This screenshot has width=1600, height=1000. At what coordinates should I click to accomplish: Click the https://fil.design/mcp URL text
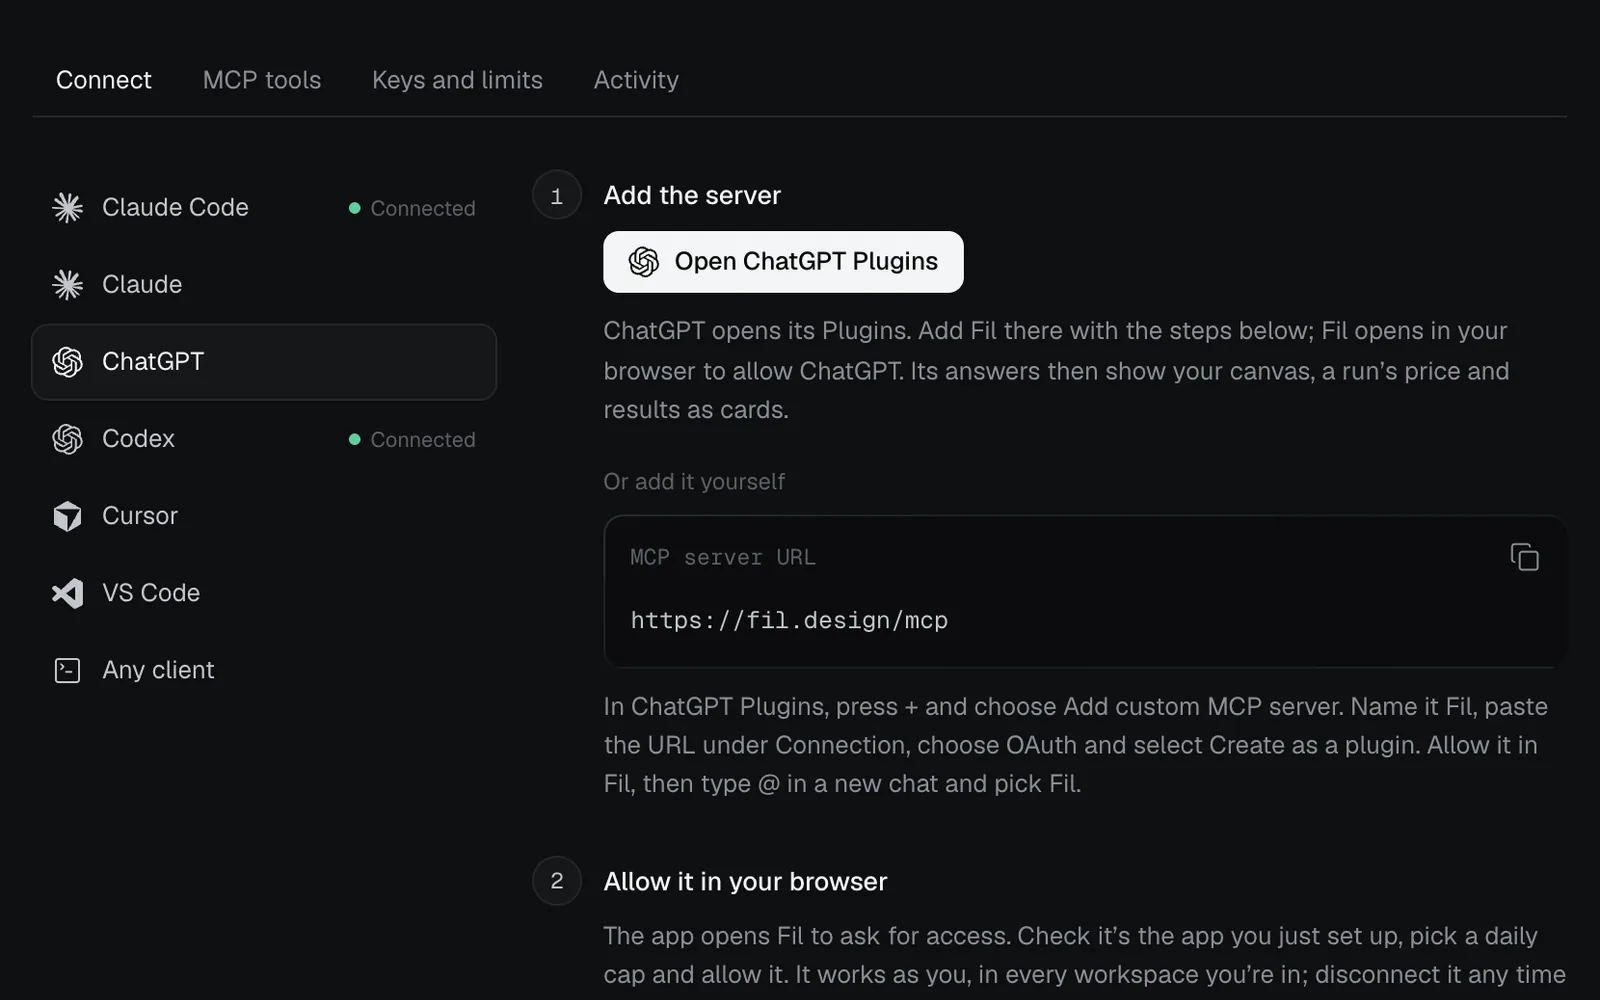click(789, 620)
